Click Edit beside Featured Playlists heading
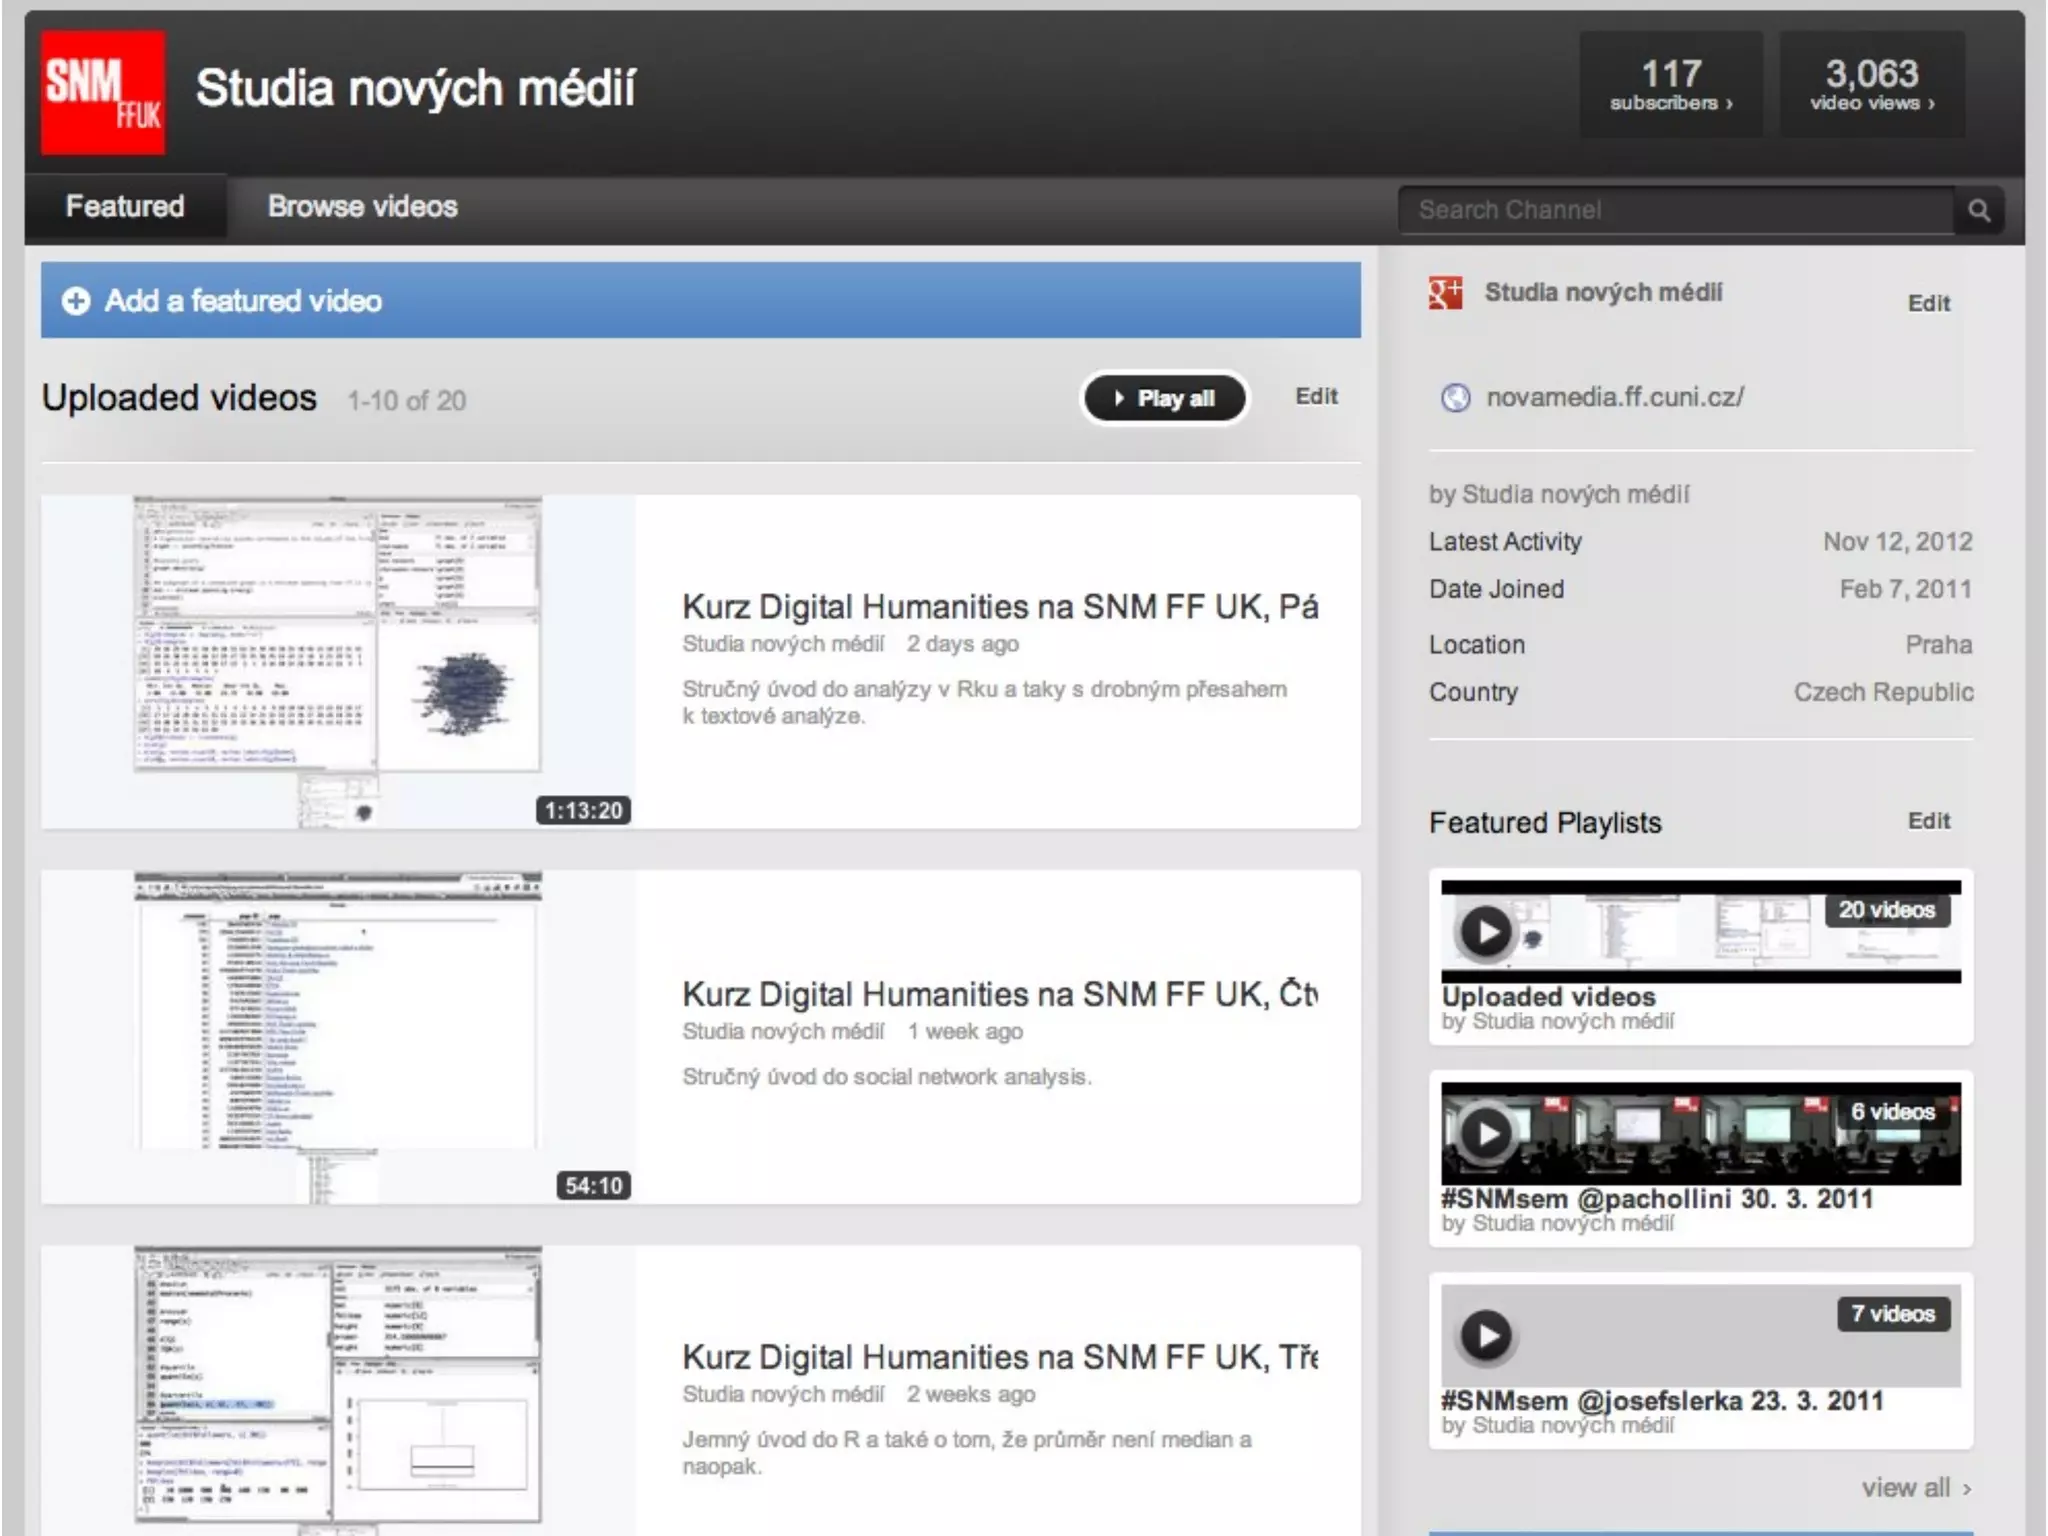The width and height of the screenshot is (2048, 1536). point(1928,821)
